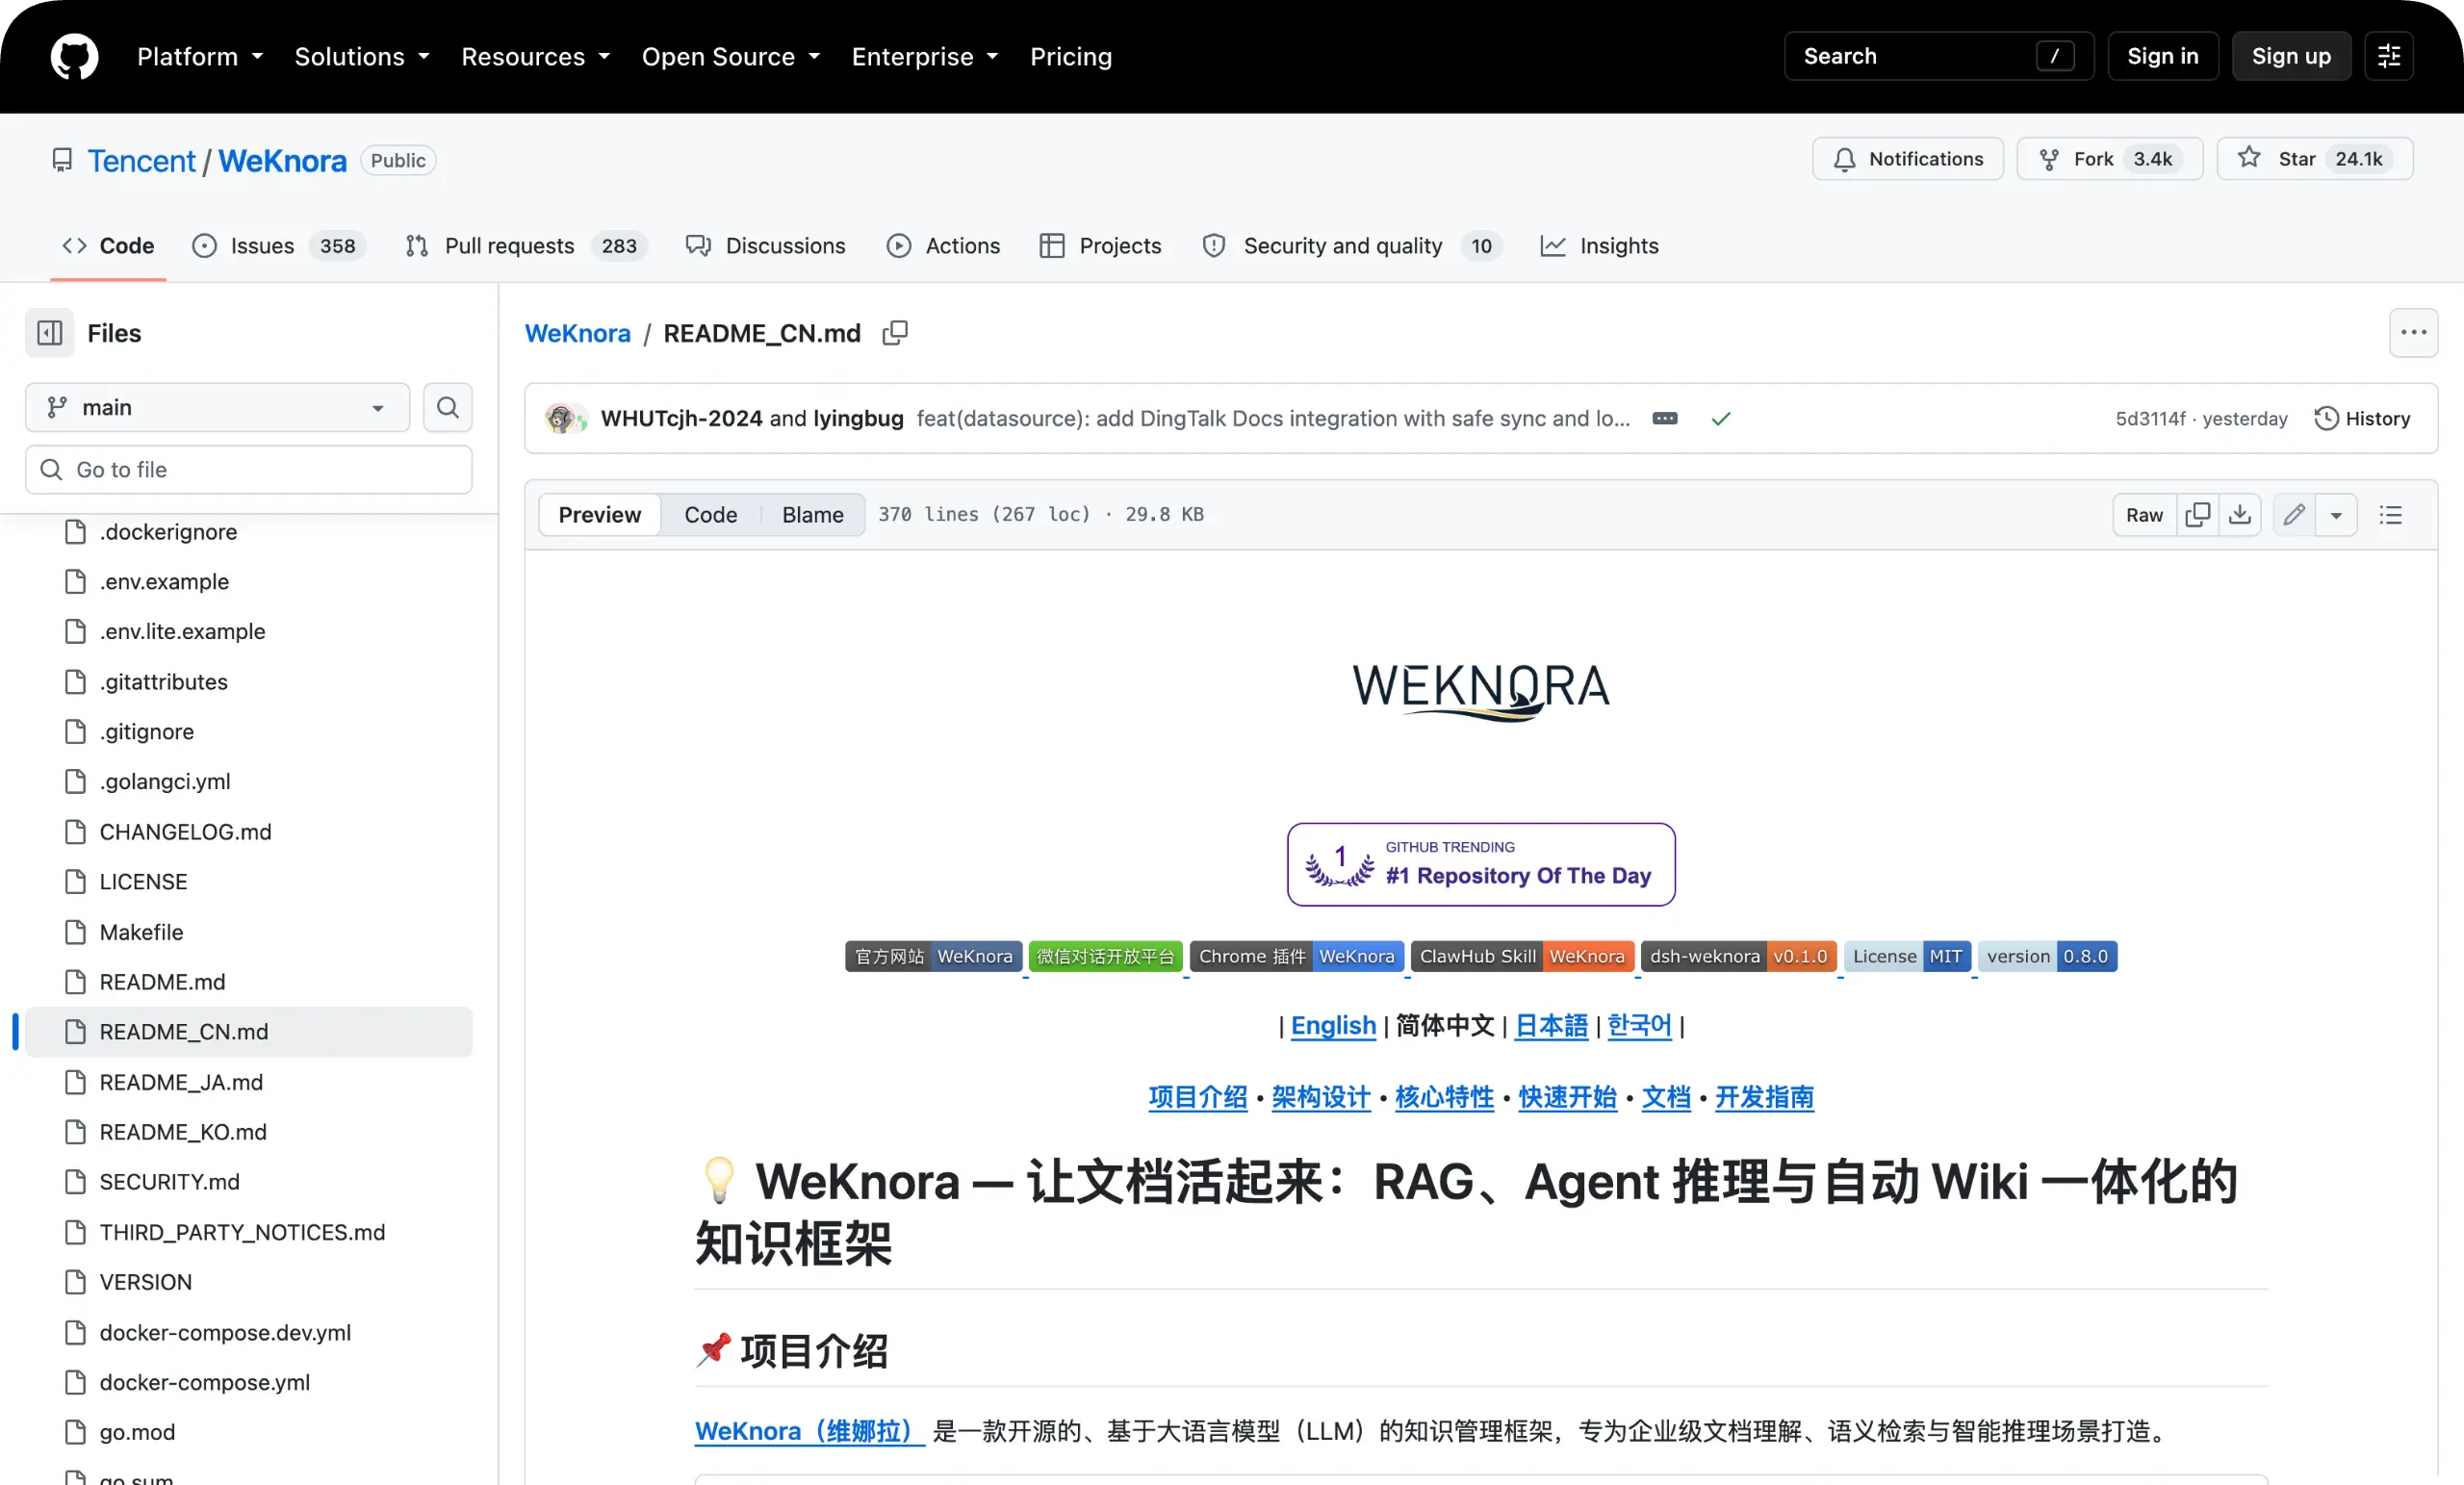Open the Pricing page
The image size is (2464, 1485).
tap(1071, 56)
